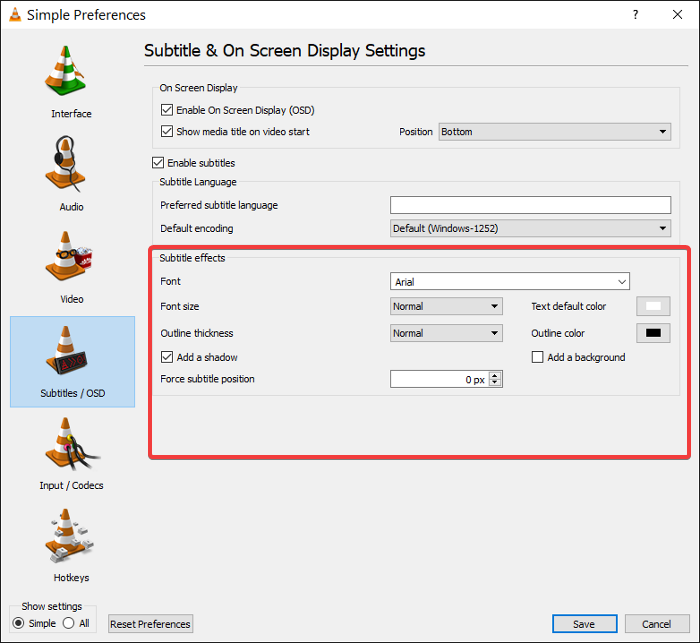Click the Audio category label
Viewport: 700px width, 643px height.
click(71, 207)
